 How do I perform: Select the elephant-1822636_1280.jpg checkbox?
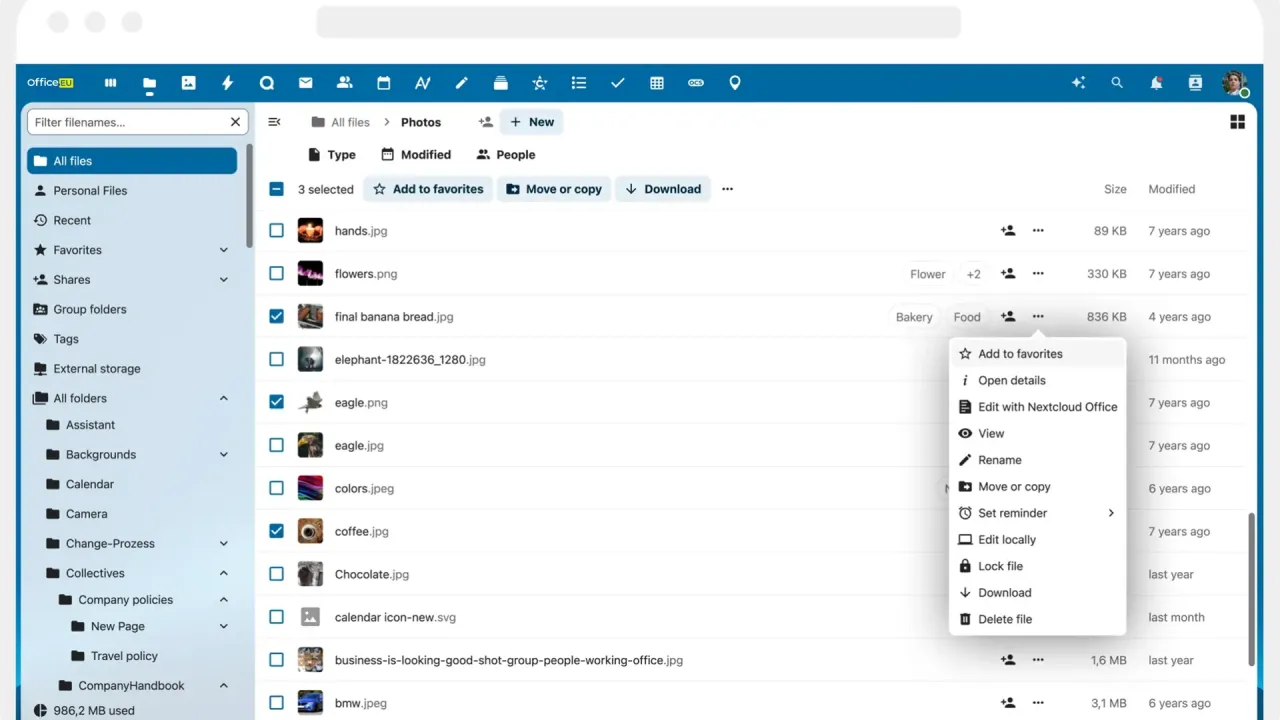click(x=276, y=360)
